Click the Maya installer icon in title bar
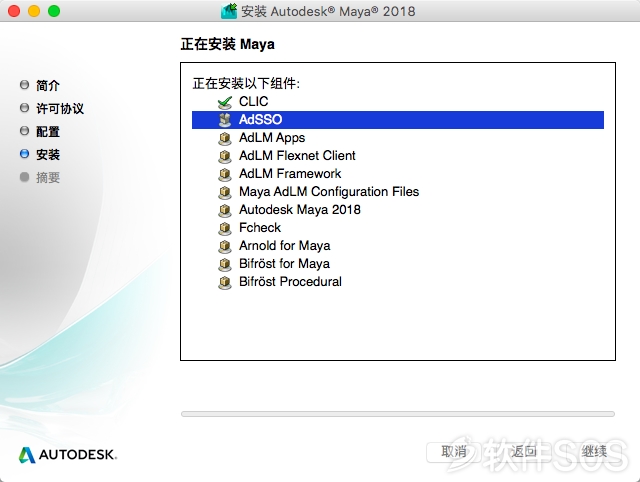 (x=229, y=11)
